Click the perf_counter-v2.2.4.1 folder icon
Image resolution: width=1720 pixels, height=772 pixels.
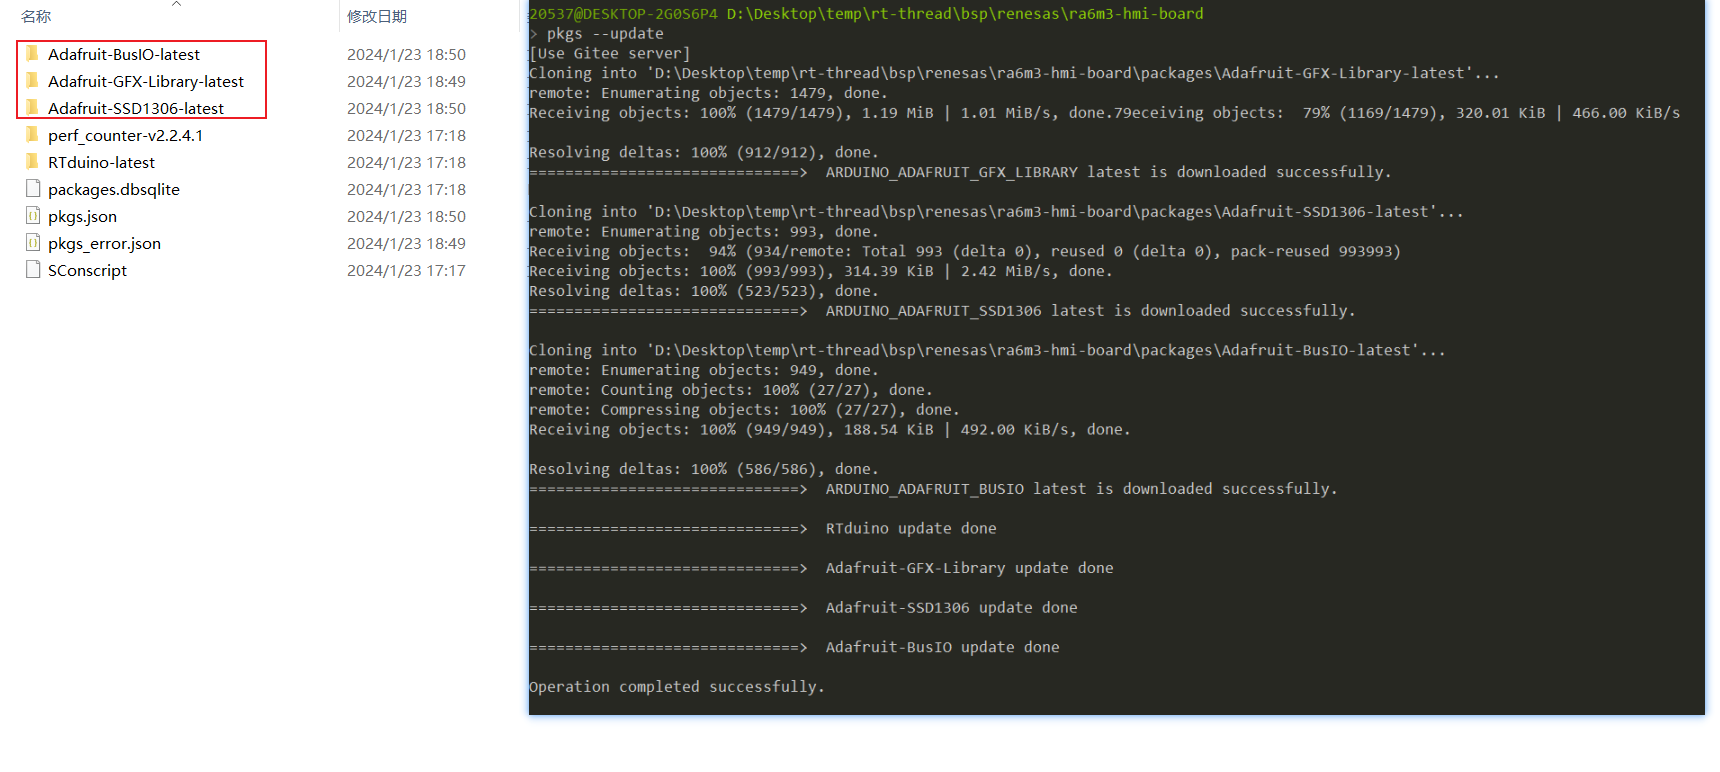(x=32, y=134)
